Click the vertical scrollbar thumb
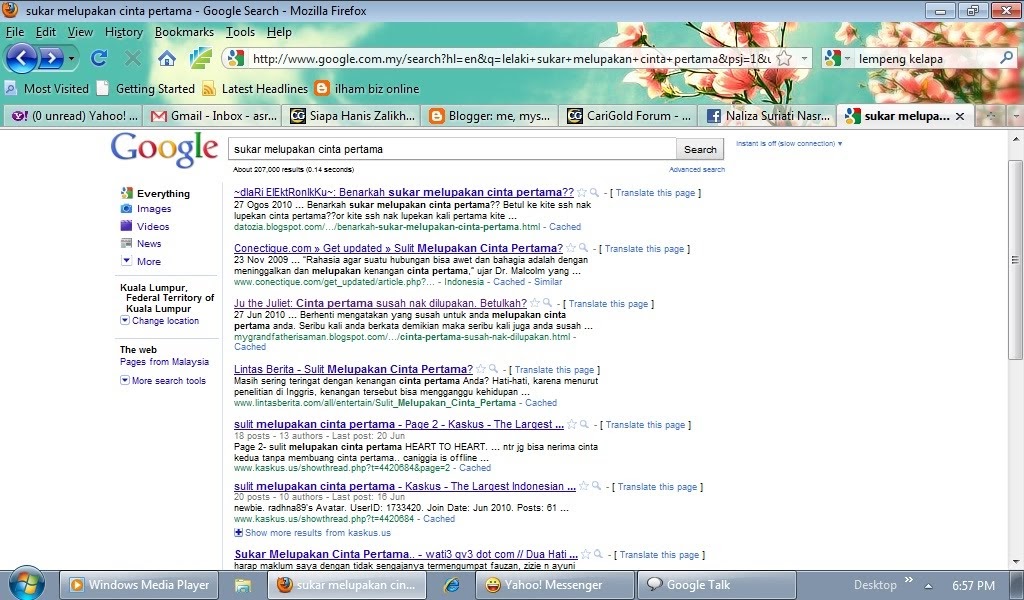 1015,259
